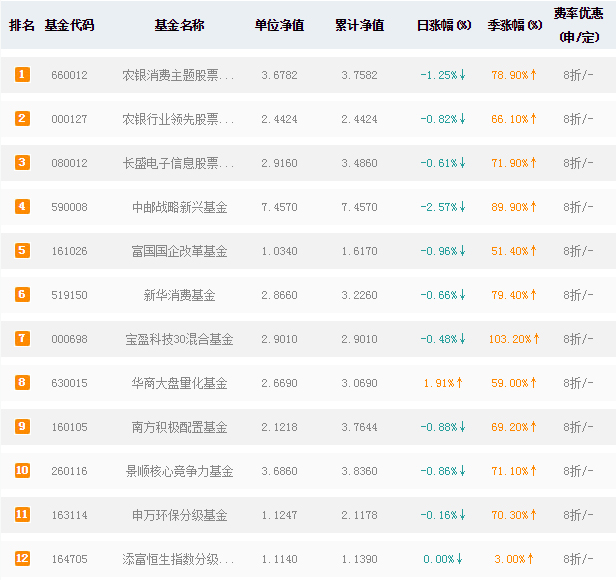Click fund code 660012
Image resolution: width=616 pixels, height=580 pixels.
point(70,75)
